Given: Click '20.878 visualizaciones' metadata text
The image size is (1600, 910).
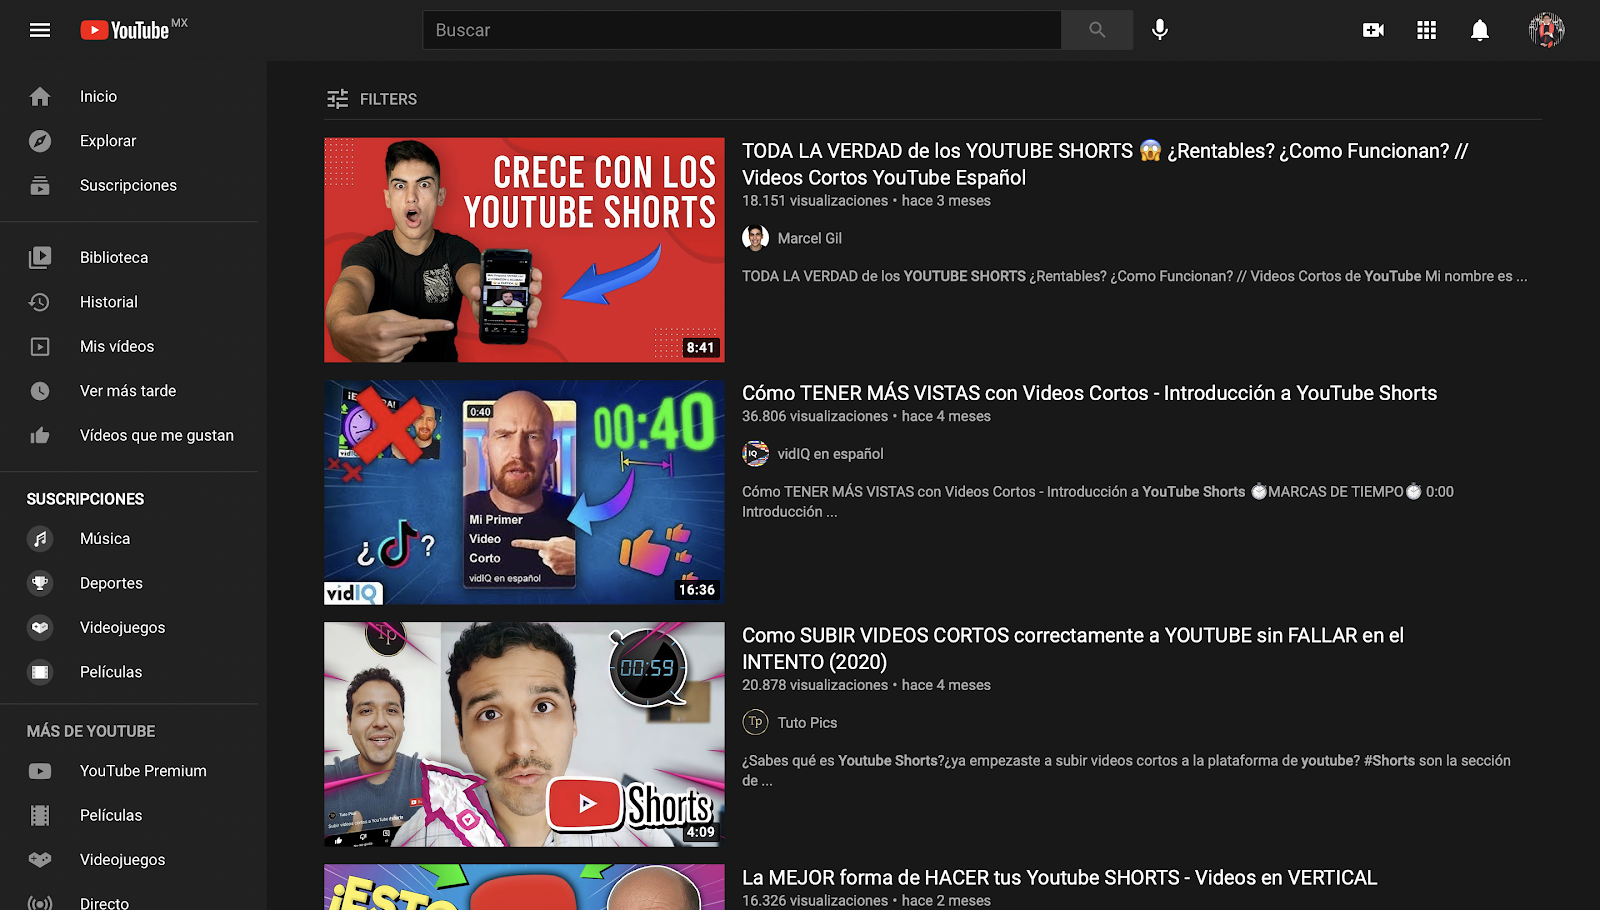Looking at the screenshot, I should point(815,685).
